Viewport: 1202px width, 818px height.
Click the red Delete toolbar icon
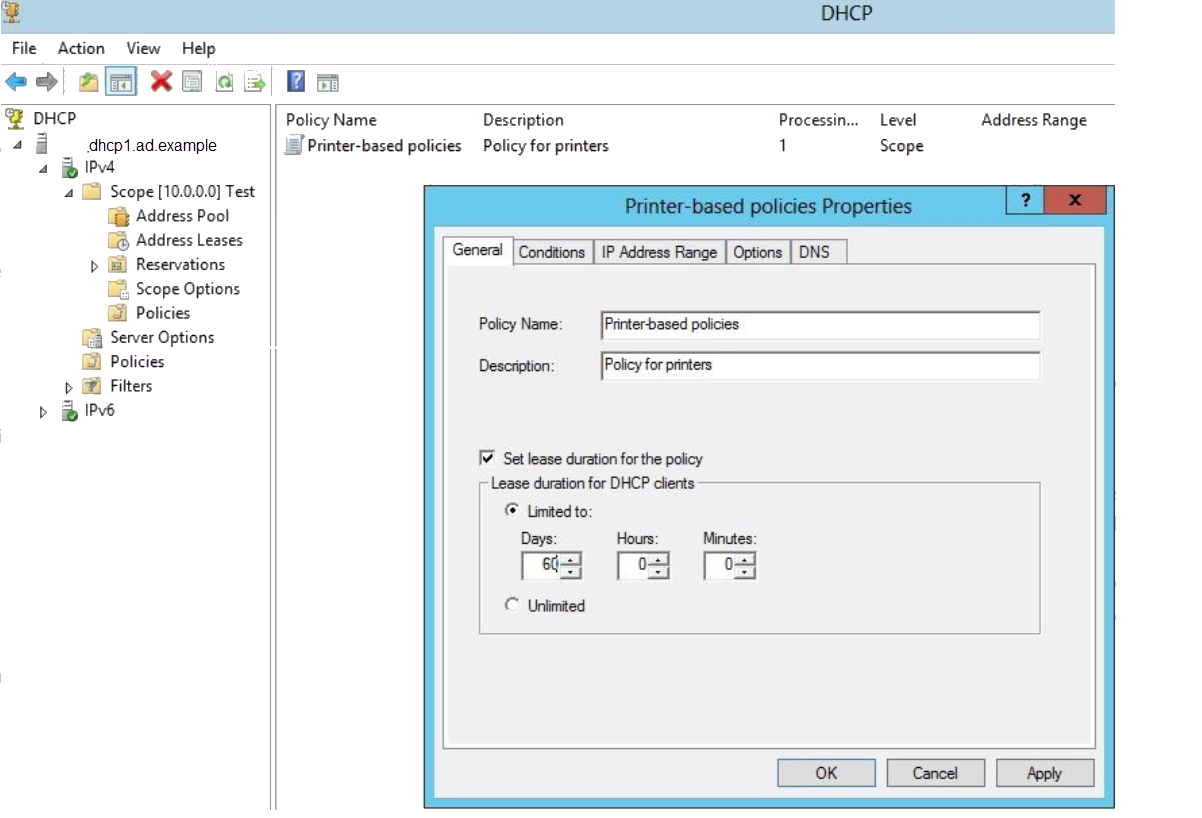[x=161, y=82]
